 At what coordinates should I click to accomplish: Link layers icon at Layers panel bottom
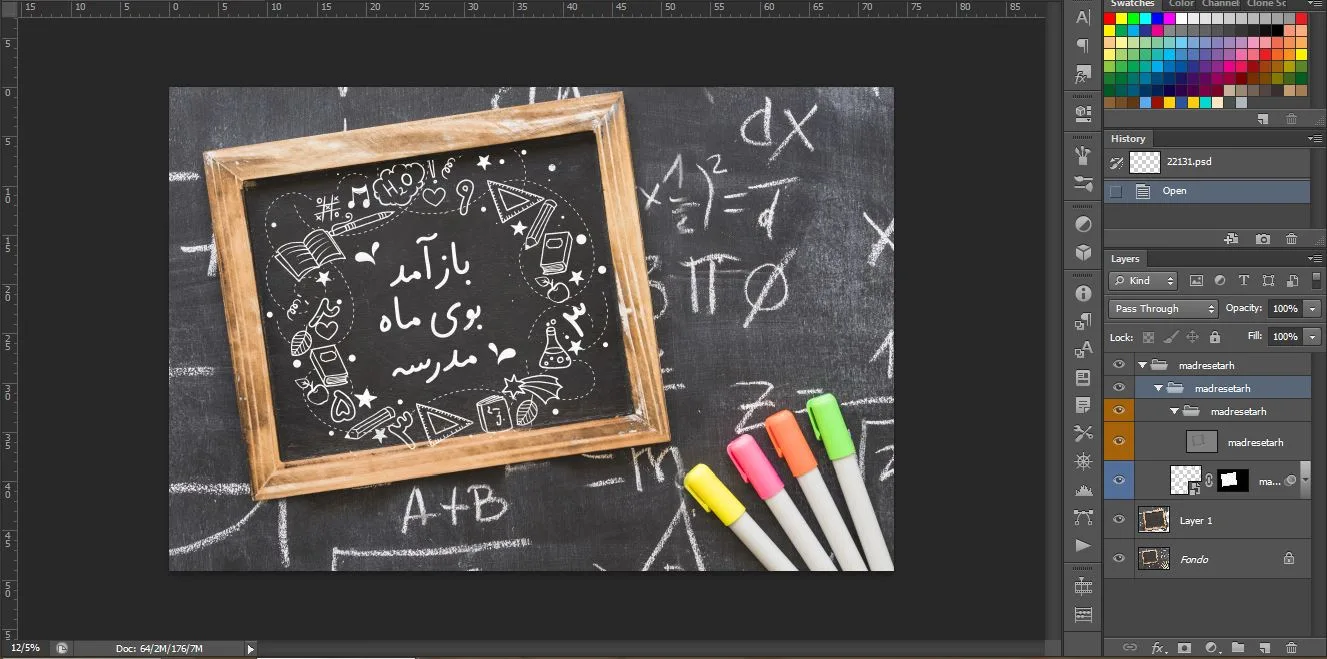1130,648
